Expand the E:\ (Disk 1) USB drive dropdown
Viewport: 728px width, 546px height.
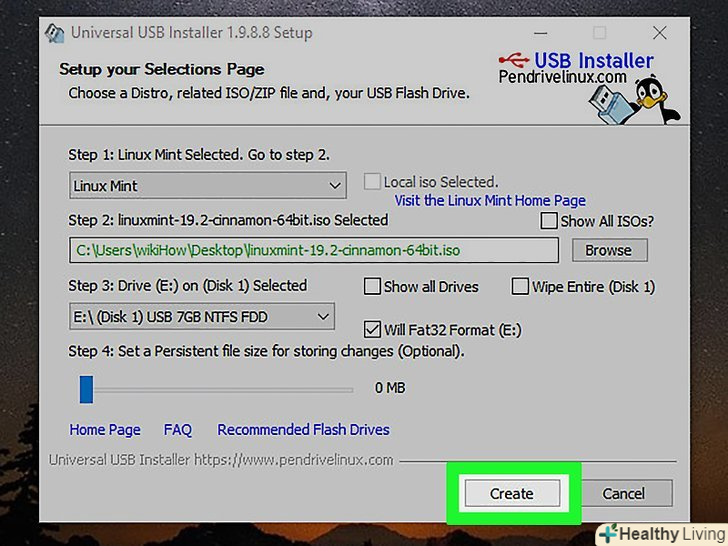(x=202, y=317)
